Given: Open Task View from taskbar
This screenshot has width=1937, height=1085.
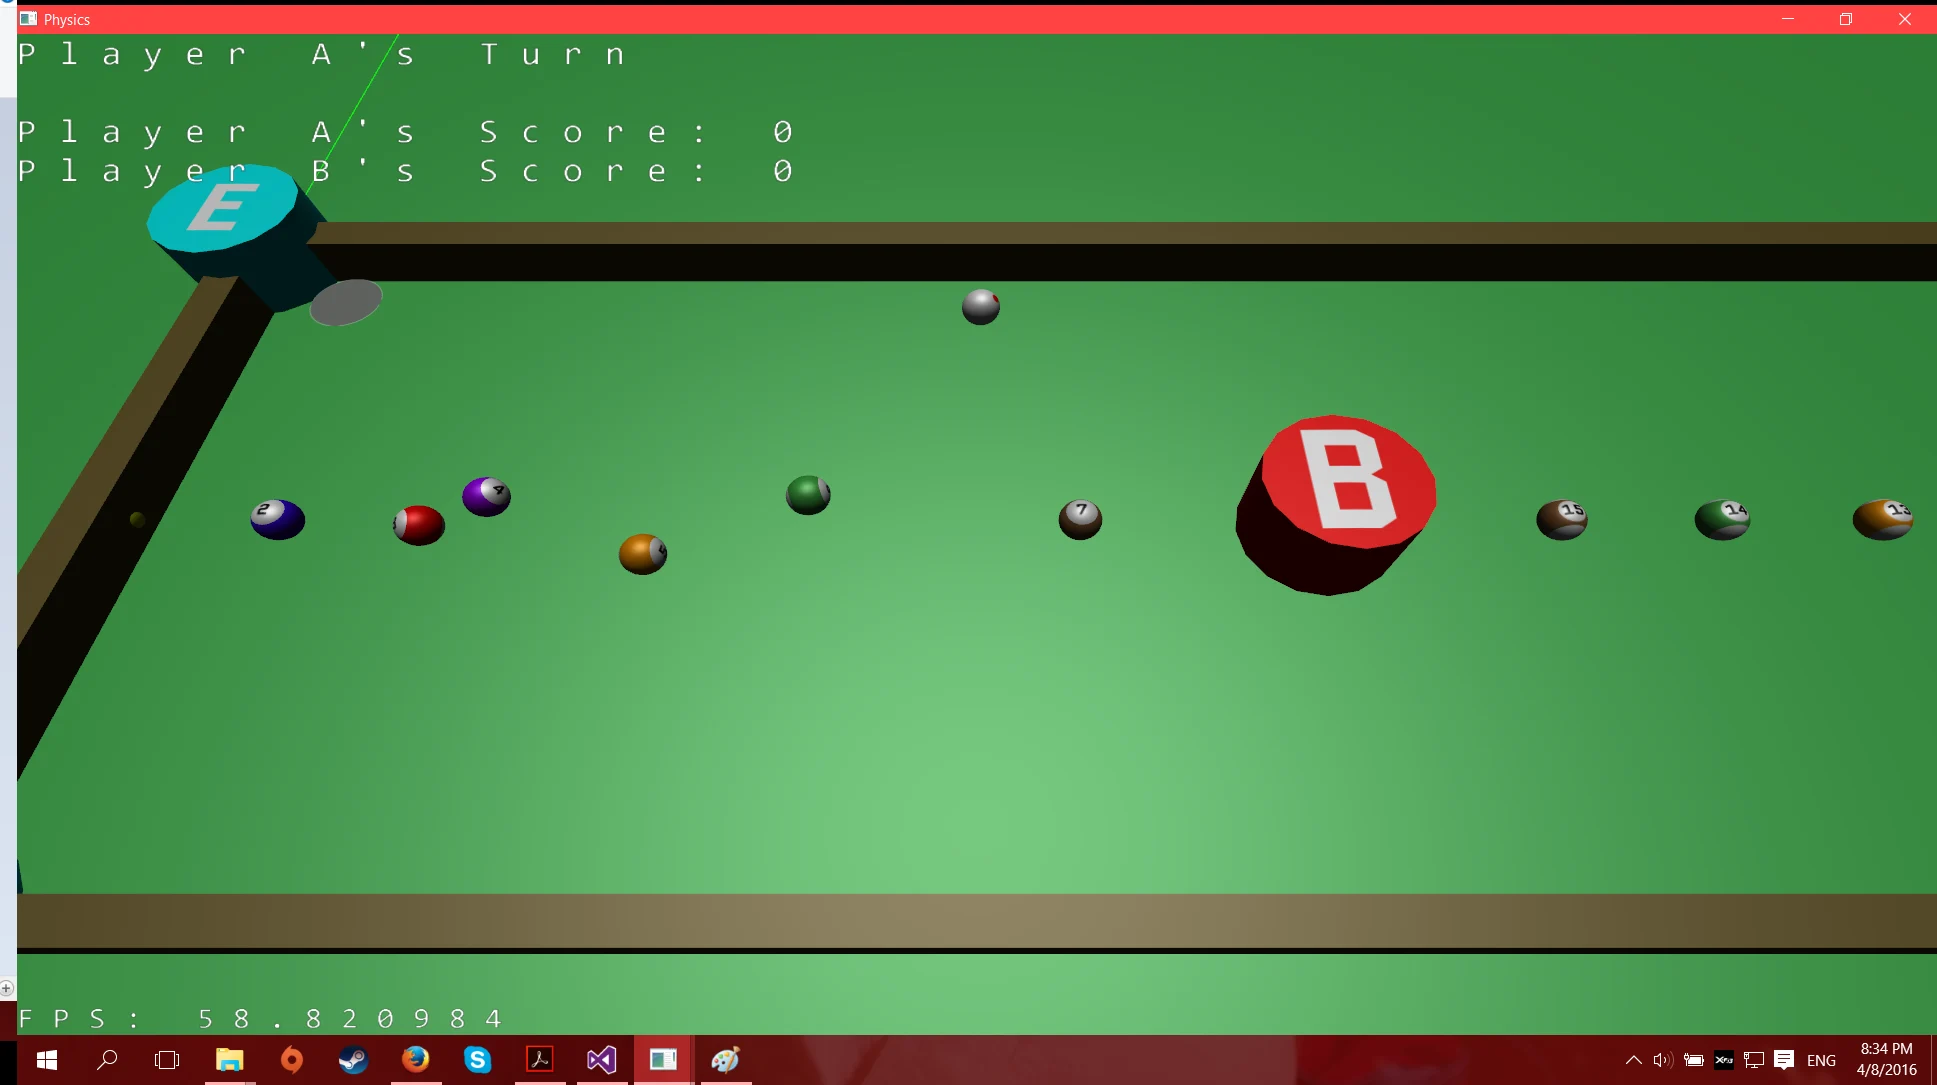Looking at the screenshot, I should click(x=167, y=1060).
